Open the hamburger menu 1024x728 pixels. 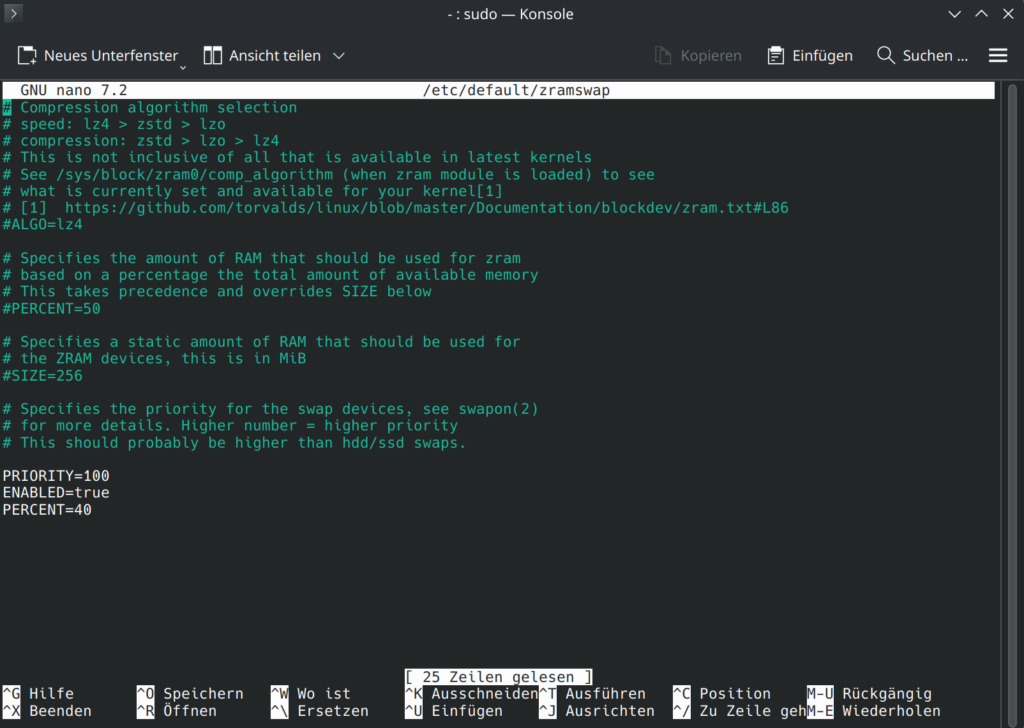pos(997,56)
